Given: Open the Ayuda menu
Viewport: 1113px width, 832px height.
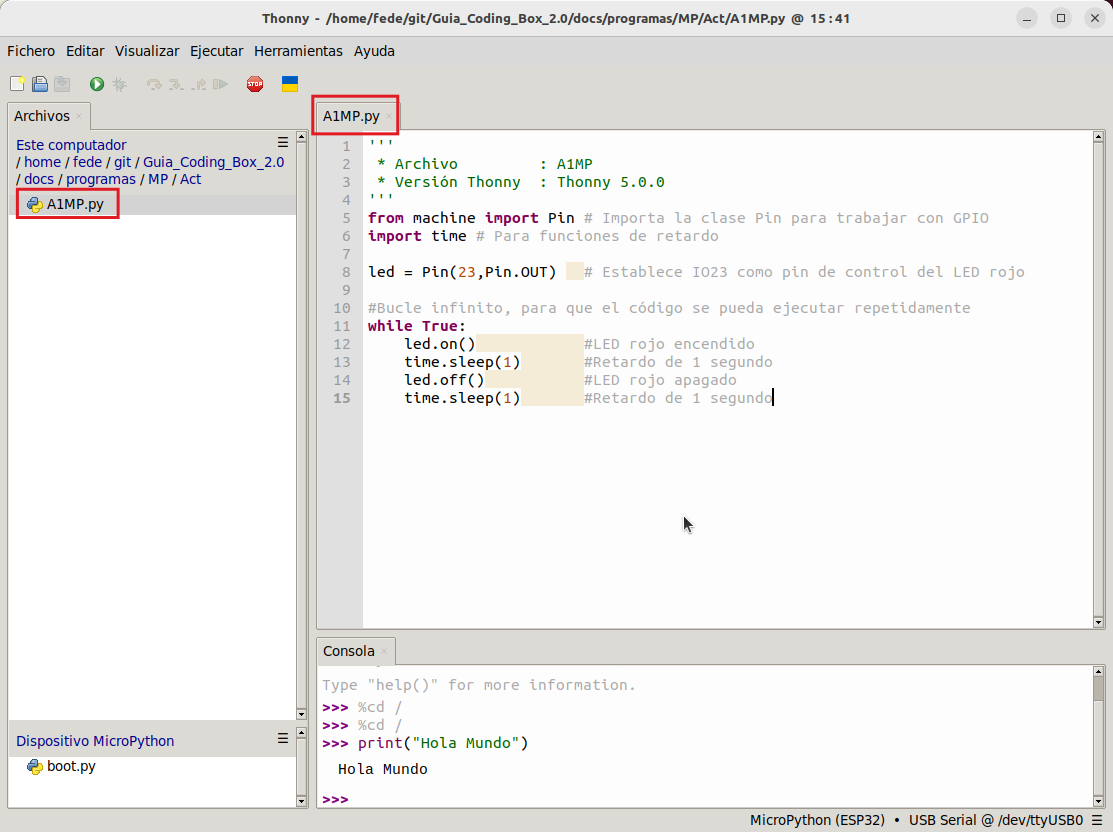Looking at the screenshot, I should 374,51.
